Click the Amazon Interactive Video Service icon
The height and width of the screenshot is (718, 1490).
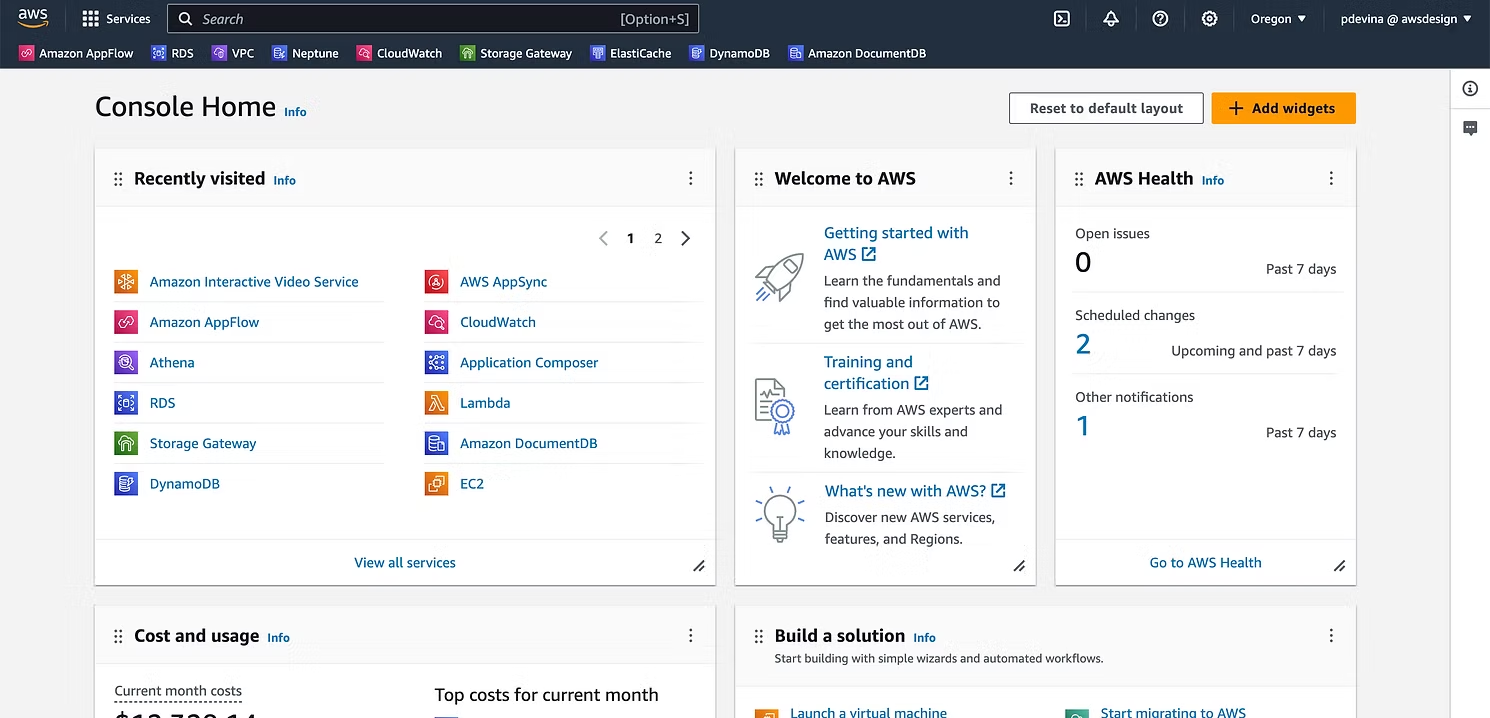coord(126,282)
